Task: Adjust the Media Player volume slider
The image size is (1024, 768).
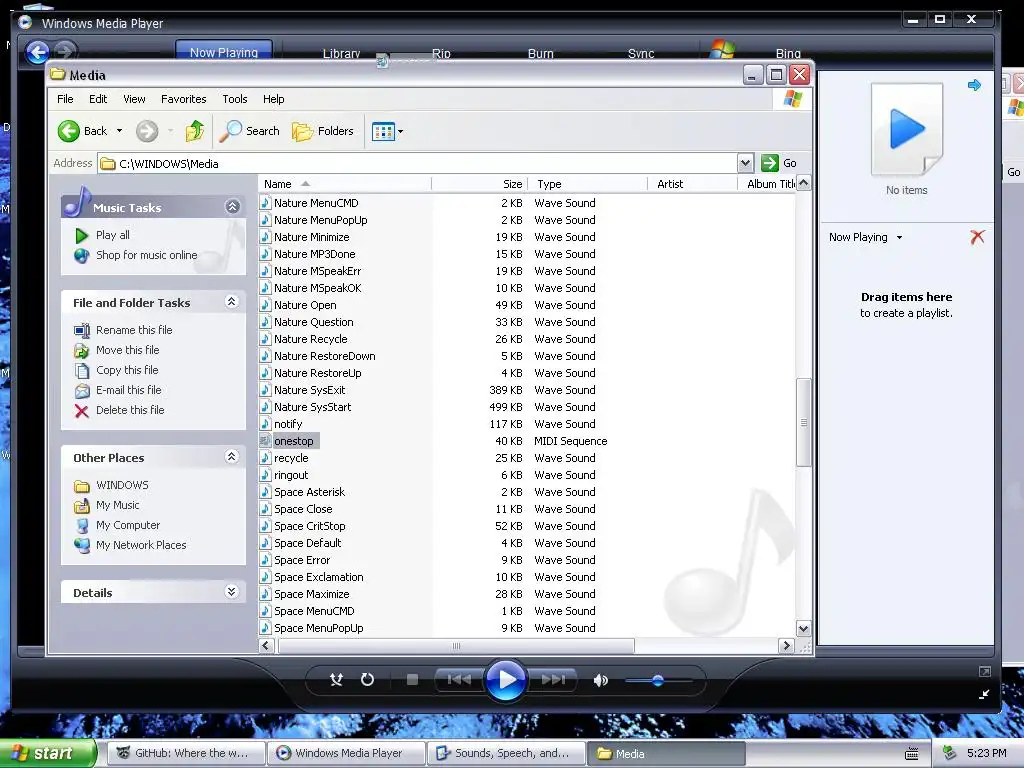Action: pyautogui.click(x=658, y=680)
